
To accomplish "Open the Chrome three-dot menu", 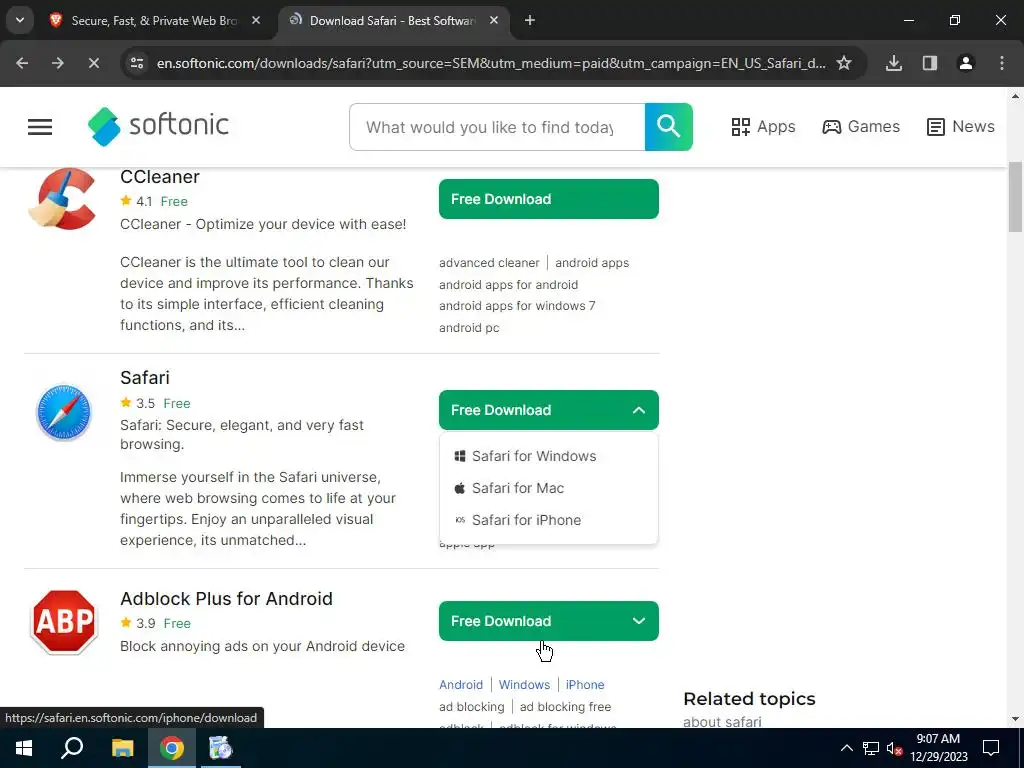I will pos(1002,63).
